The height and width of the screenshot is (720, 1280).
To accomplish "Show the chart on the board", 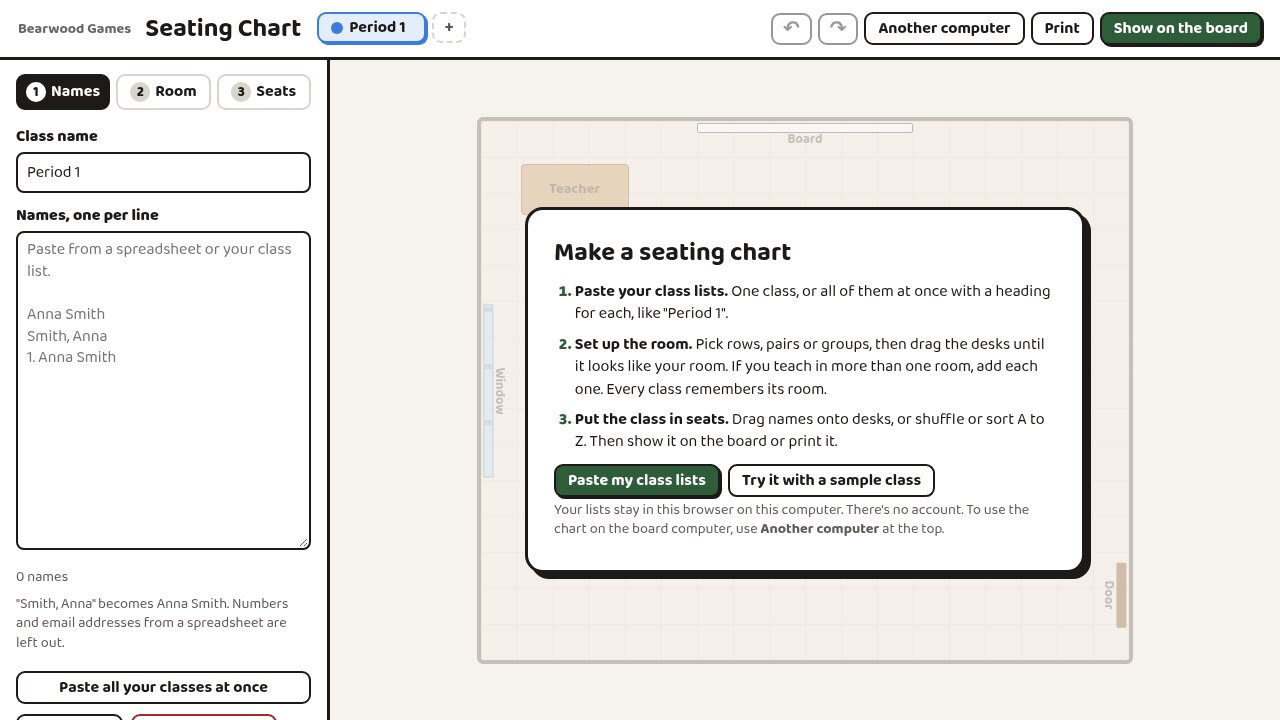I will (x=1180, y=28).
